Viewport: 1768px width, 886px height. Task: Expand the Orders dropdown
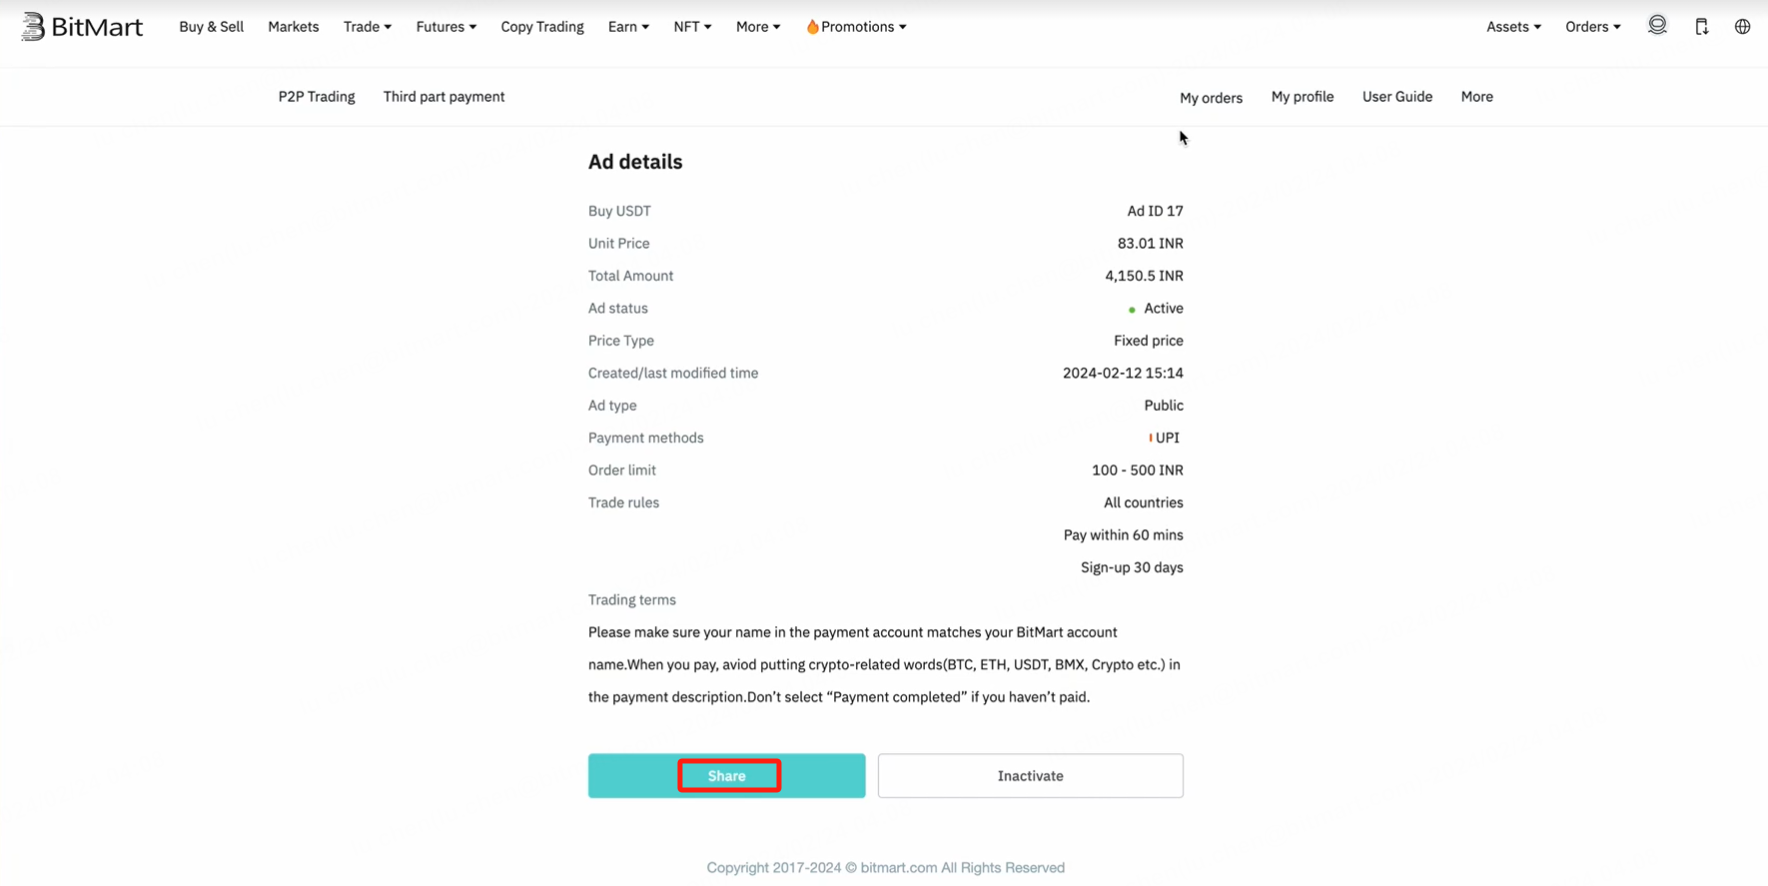point(1593,27)
